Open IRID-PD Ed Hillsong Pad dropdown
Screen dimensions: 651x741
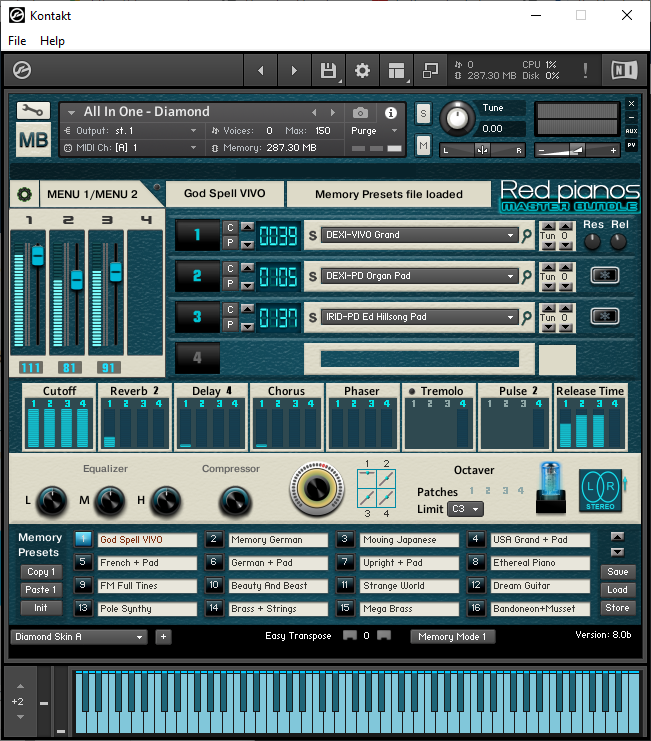pyautogui.click(x=420, y=317)
